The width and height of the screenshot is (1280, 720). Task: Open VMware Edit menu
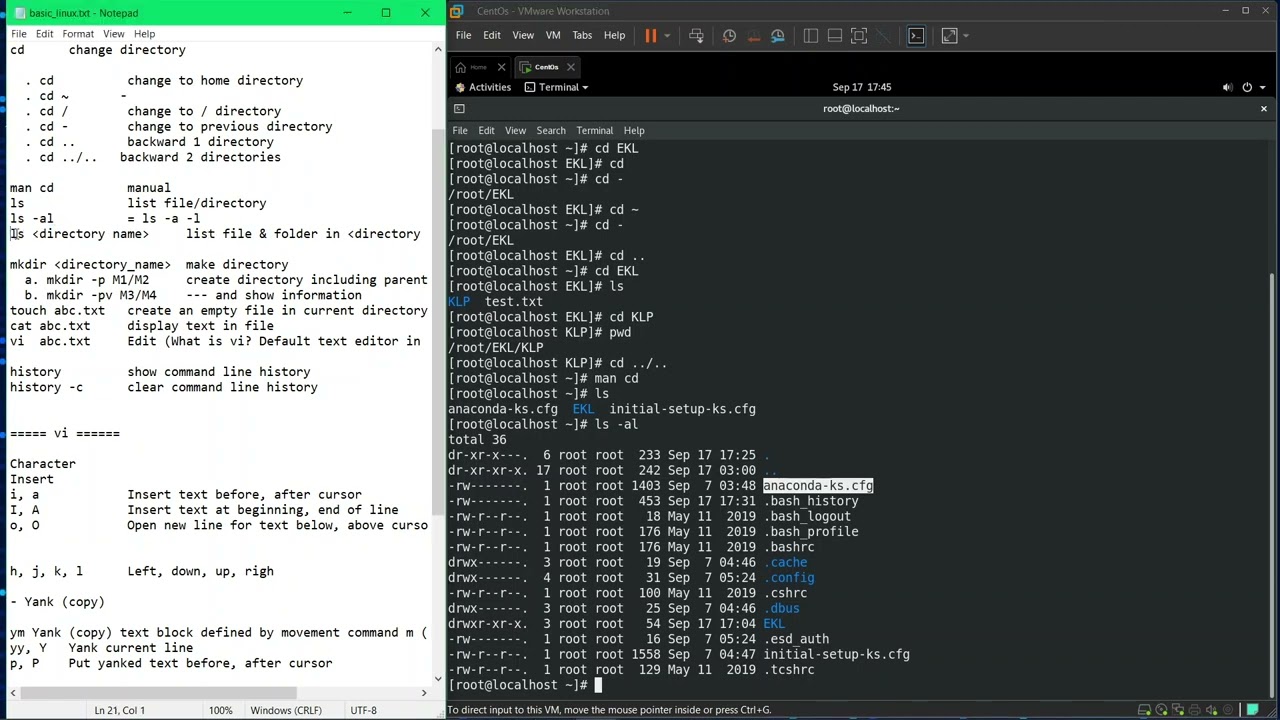[x=492, y=35]
